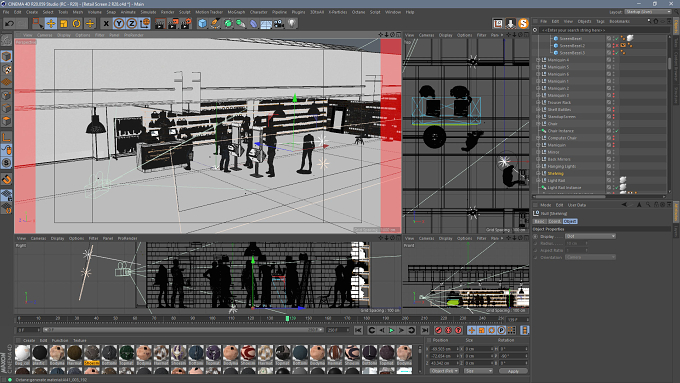Expand the Trouser Rack object
680x383 pixels.
click(x=538, y=102)
